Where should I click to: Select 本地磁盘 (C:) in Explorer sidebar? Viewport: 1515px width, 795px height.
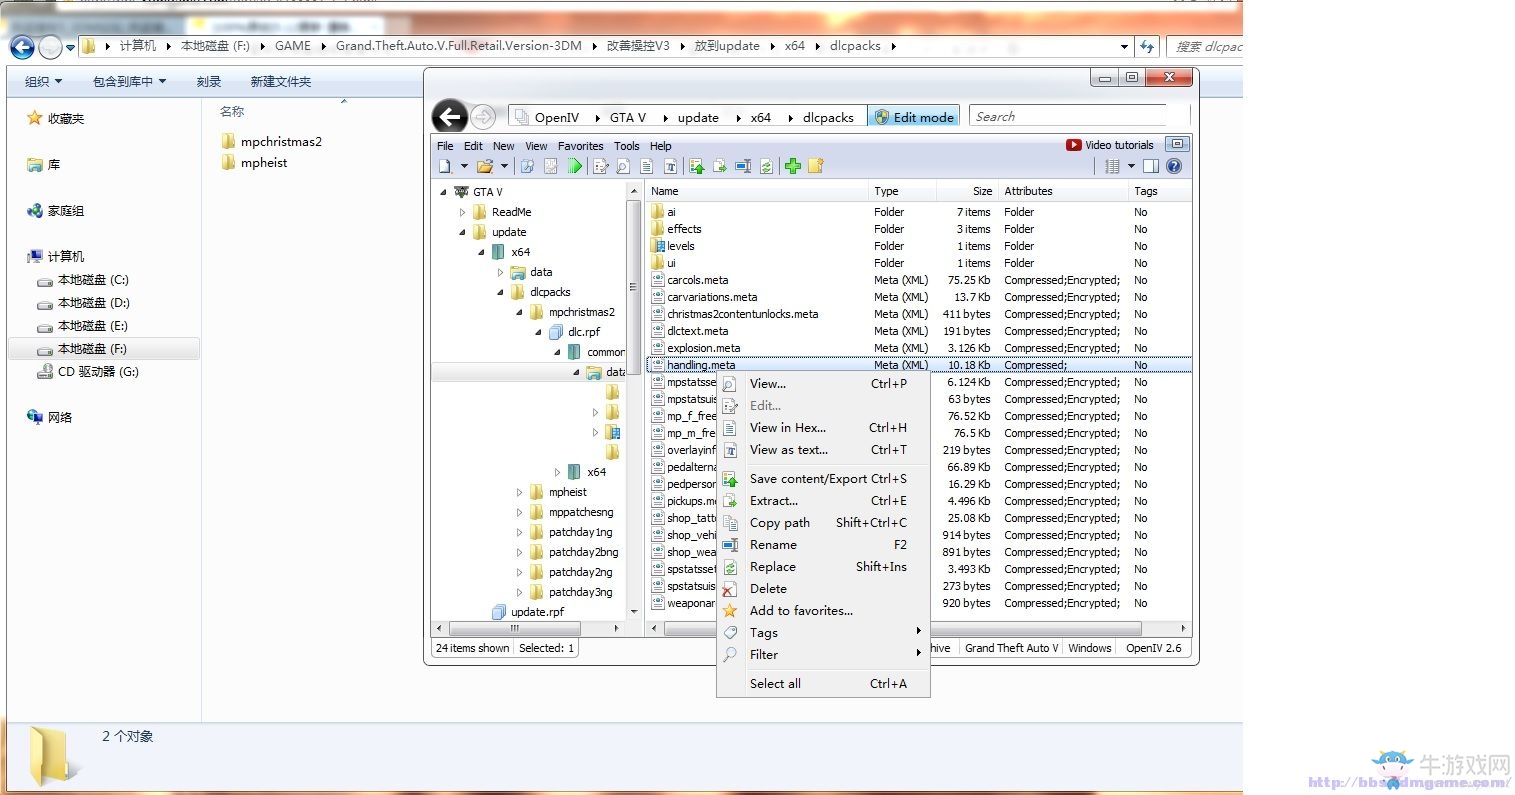pos(93,280)
